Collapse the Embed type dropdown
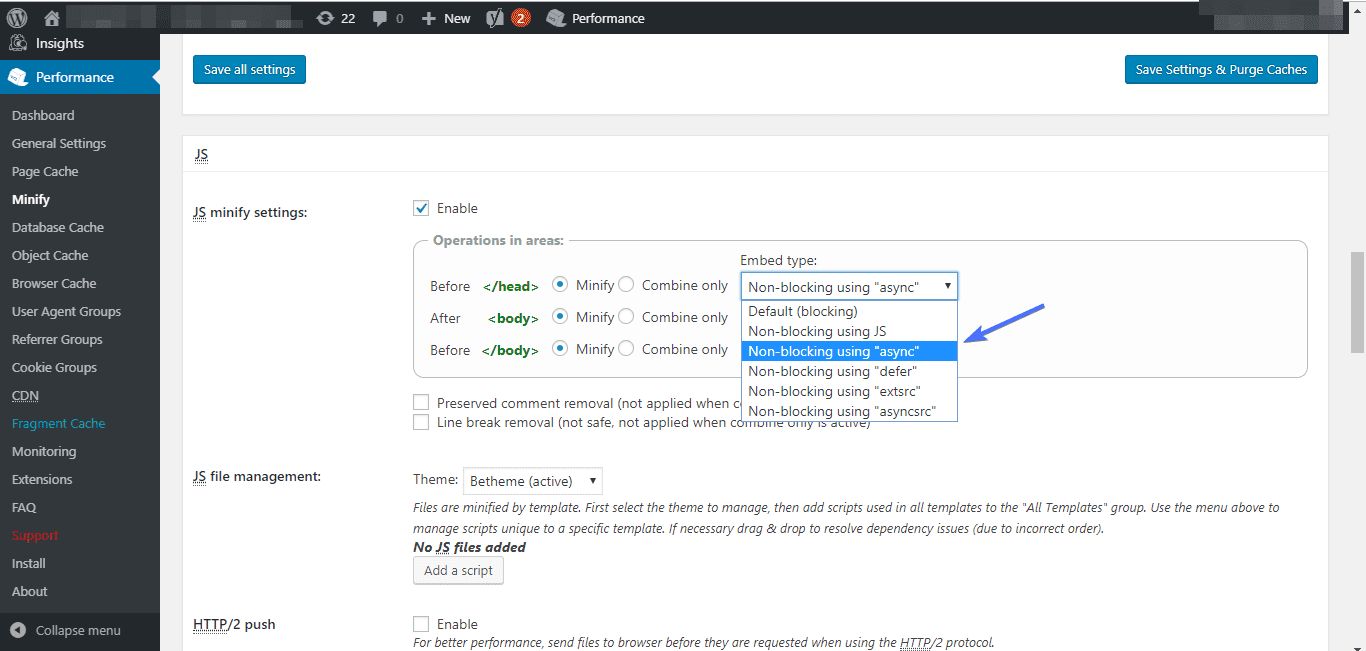Viewport: 1366px width, 651px height. [849, 286]
